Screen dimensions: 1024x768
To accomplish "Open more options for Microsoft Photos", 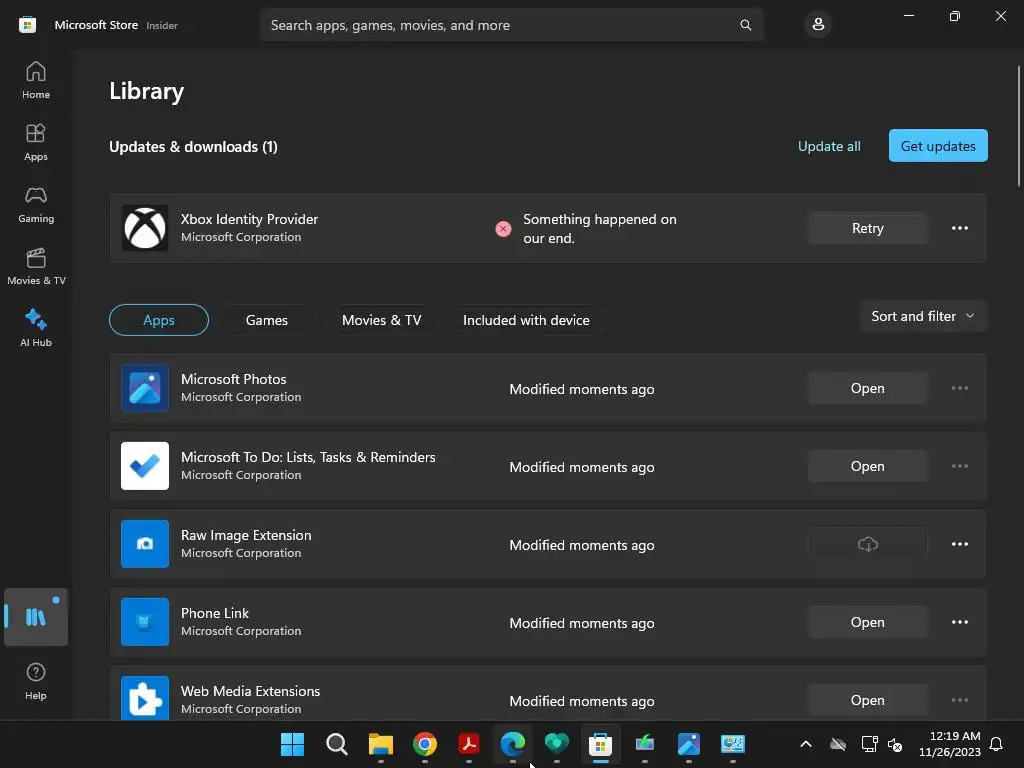I will click(959, 388).
